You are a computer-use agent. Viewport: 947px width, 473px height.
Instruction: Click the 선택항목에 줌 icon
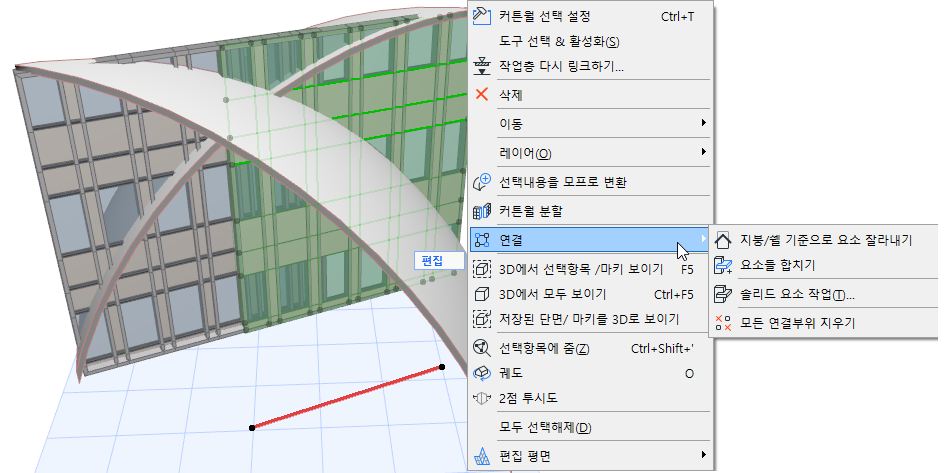click(481, 348)
